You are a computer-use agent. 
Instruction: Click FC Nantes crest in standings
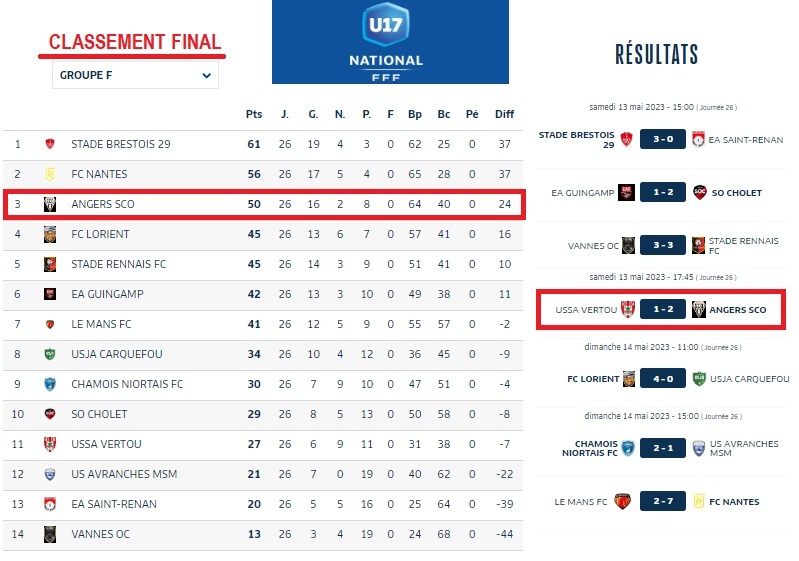pyautogui.click(x=49, y=174)
